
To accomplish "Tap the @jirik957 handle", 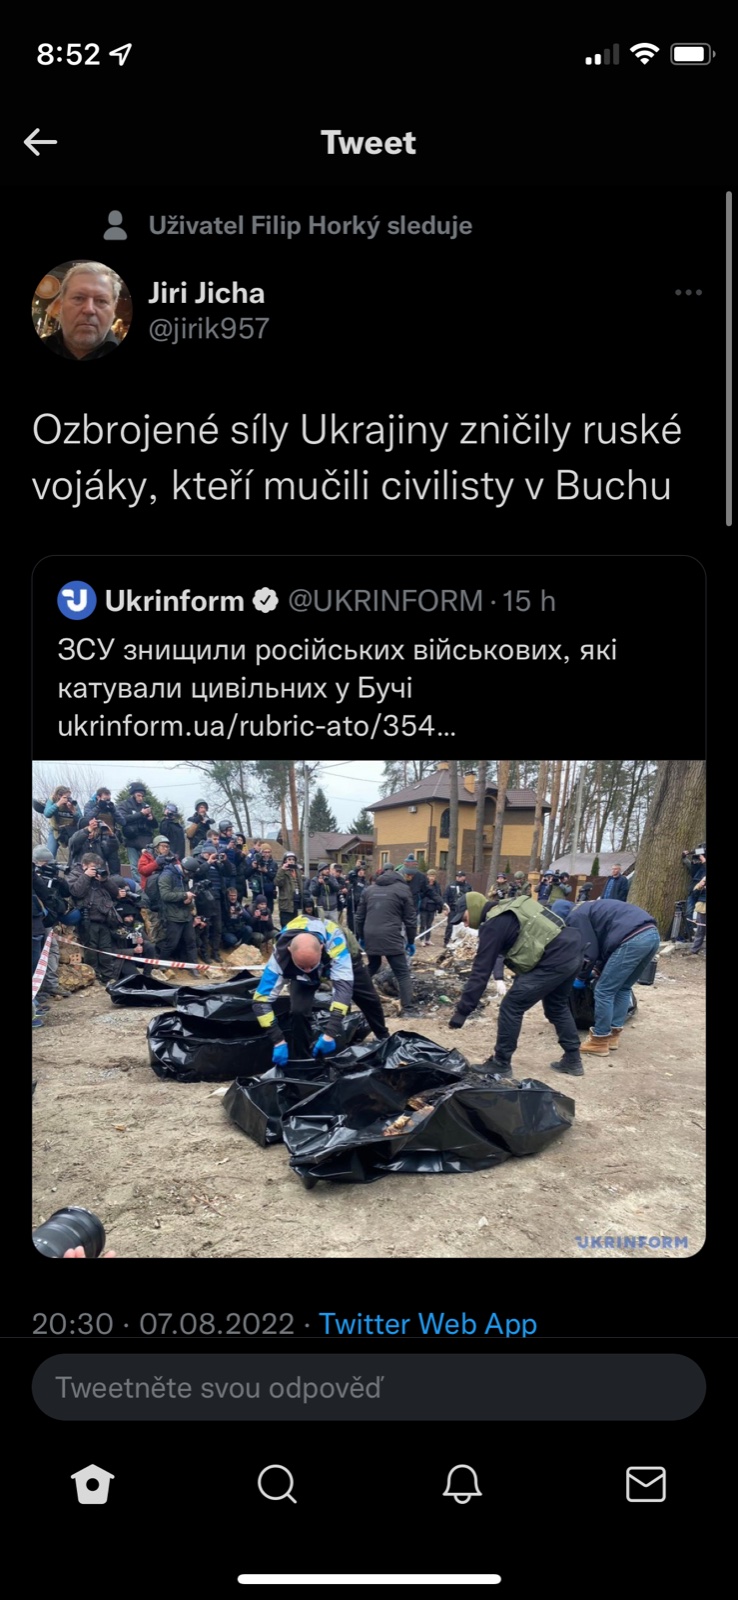I will point(209,329).
